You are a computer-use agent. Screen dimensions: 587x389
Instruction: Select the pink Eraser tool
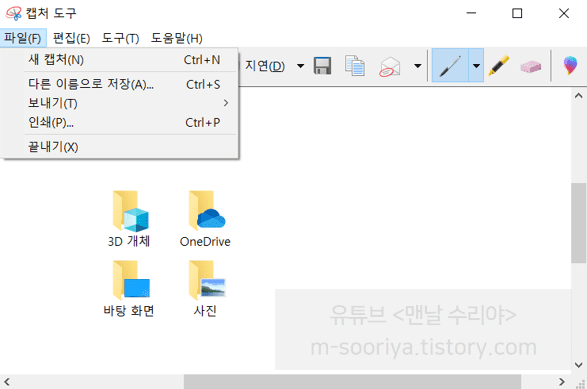(x=530, y=66)
